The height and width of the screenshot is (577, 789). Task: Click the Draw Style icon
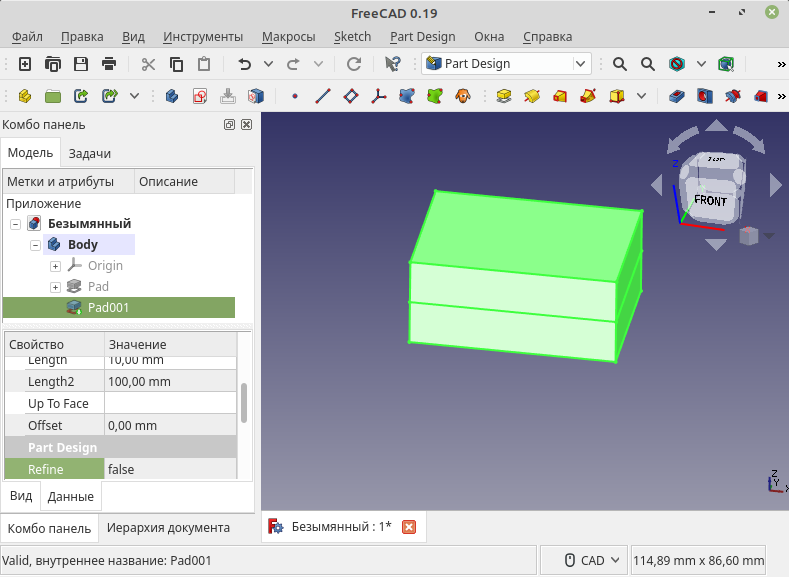(x=677, y=64)
